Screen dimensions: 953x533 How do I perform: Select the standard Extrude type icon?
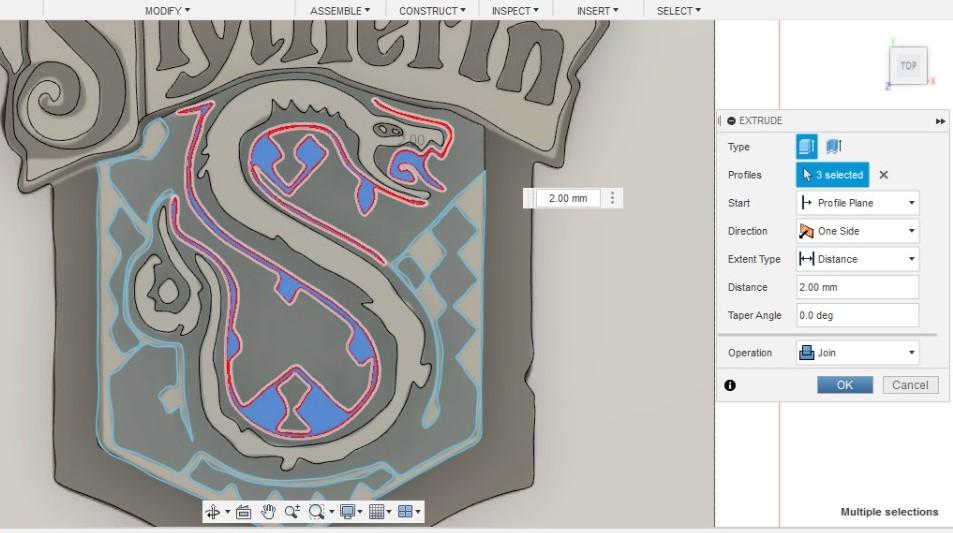807,146
